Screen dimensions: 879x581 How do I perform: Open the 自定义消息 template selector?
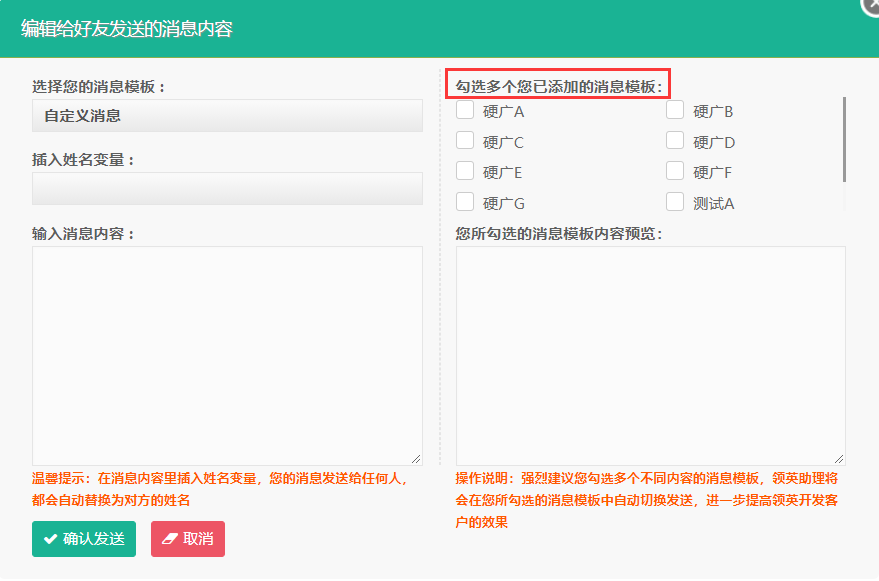click(226, 117)
